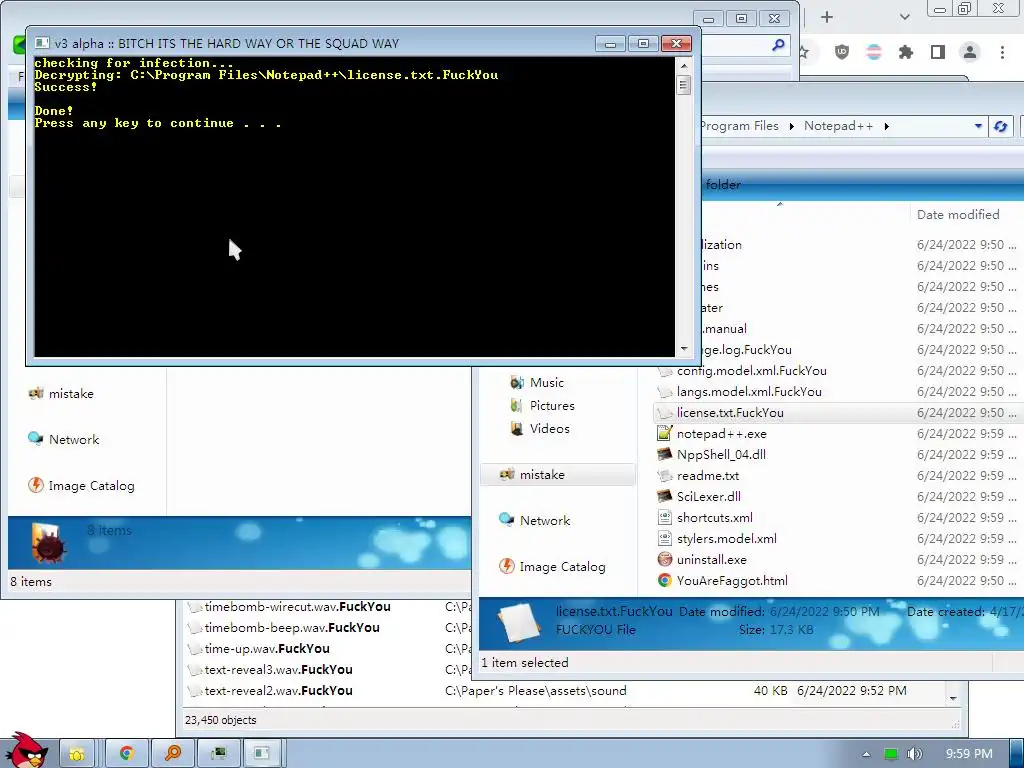Select the .manual folder entry
The width and height of the screenshot is (1024, 768).
coord(724,328)
